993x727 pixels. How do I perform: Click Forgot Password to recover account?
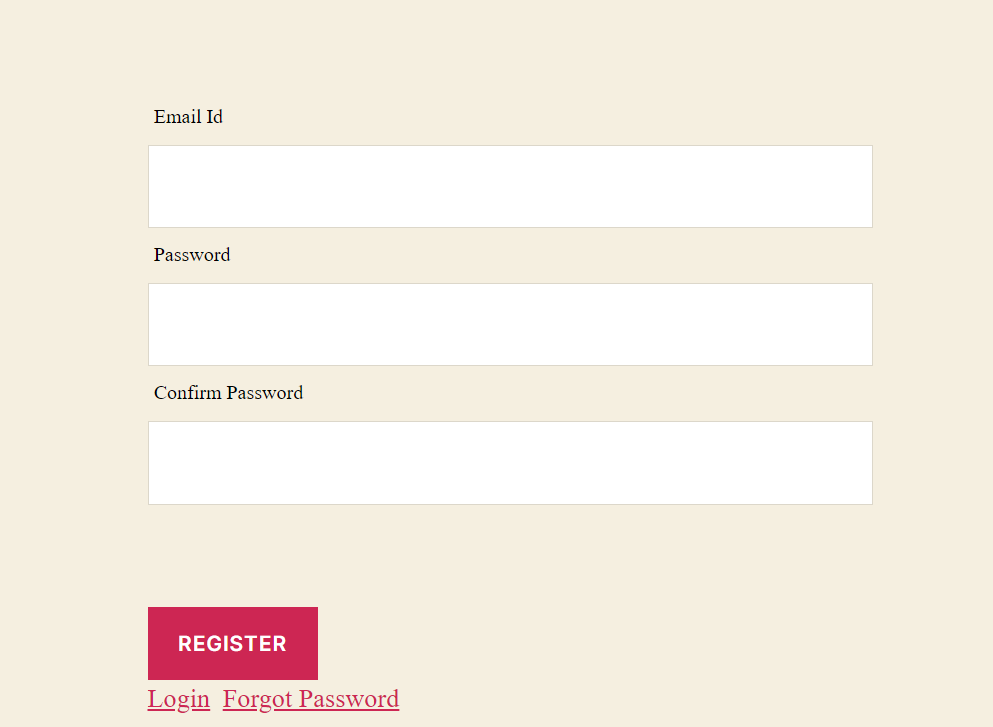tap(310, 699)
